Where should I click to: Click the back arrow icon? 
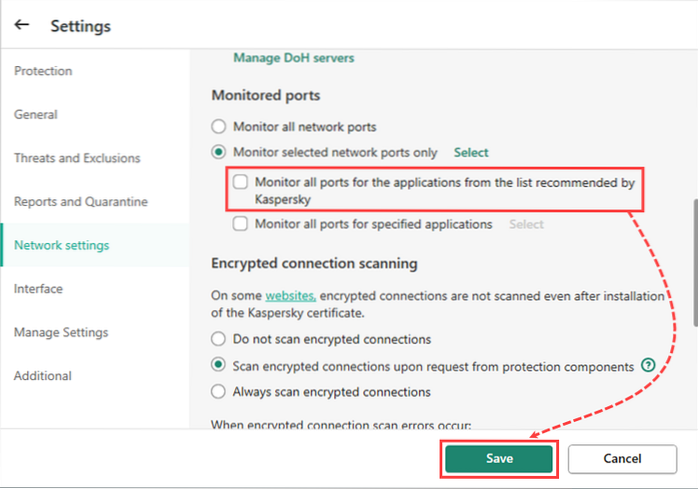pos(22,25)
